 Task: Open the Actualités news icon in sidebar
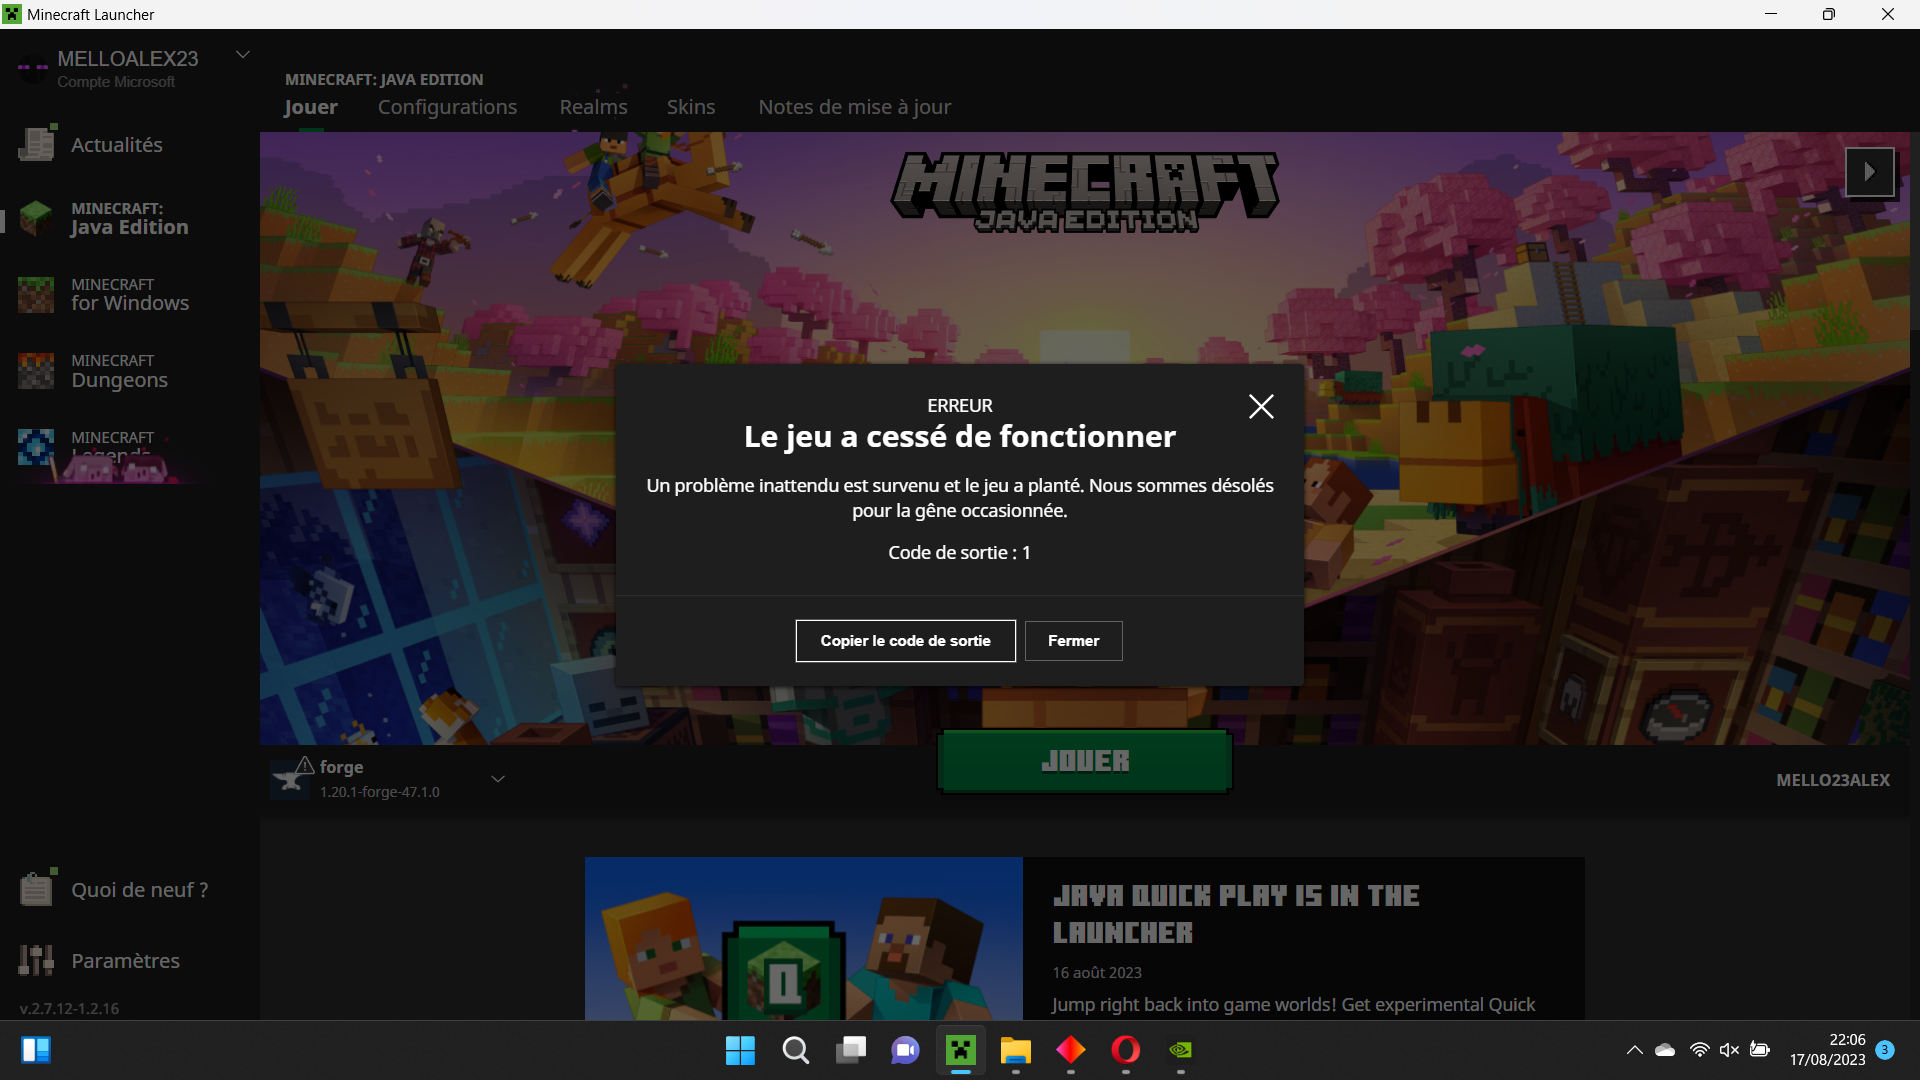(x=37, y=144)
